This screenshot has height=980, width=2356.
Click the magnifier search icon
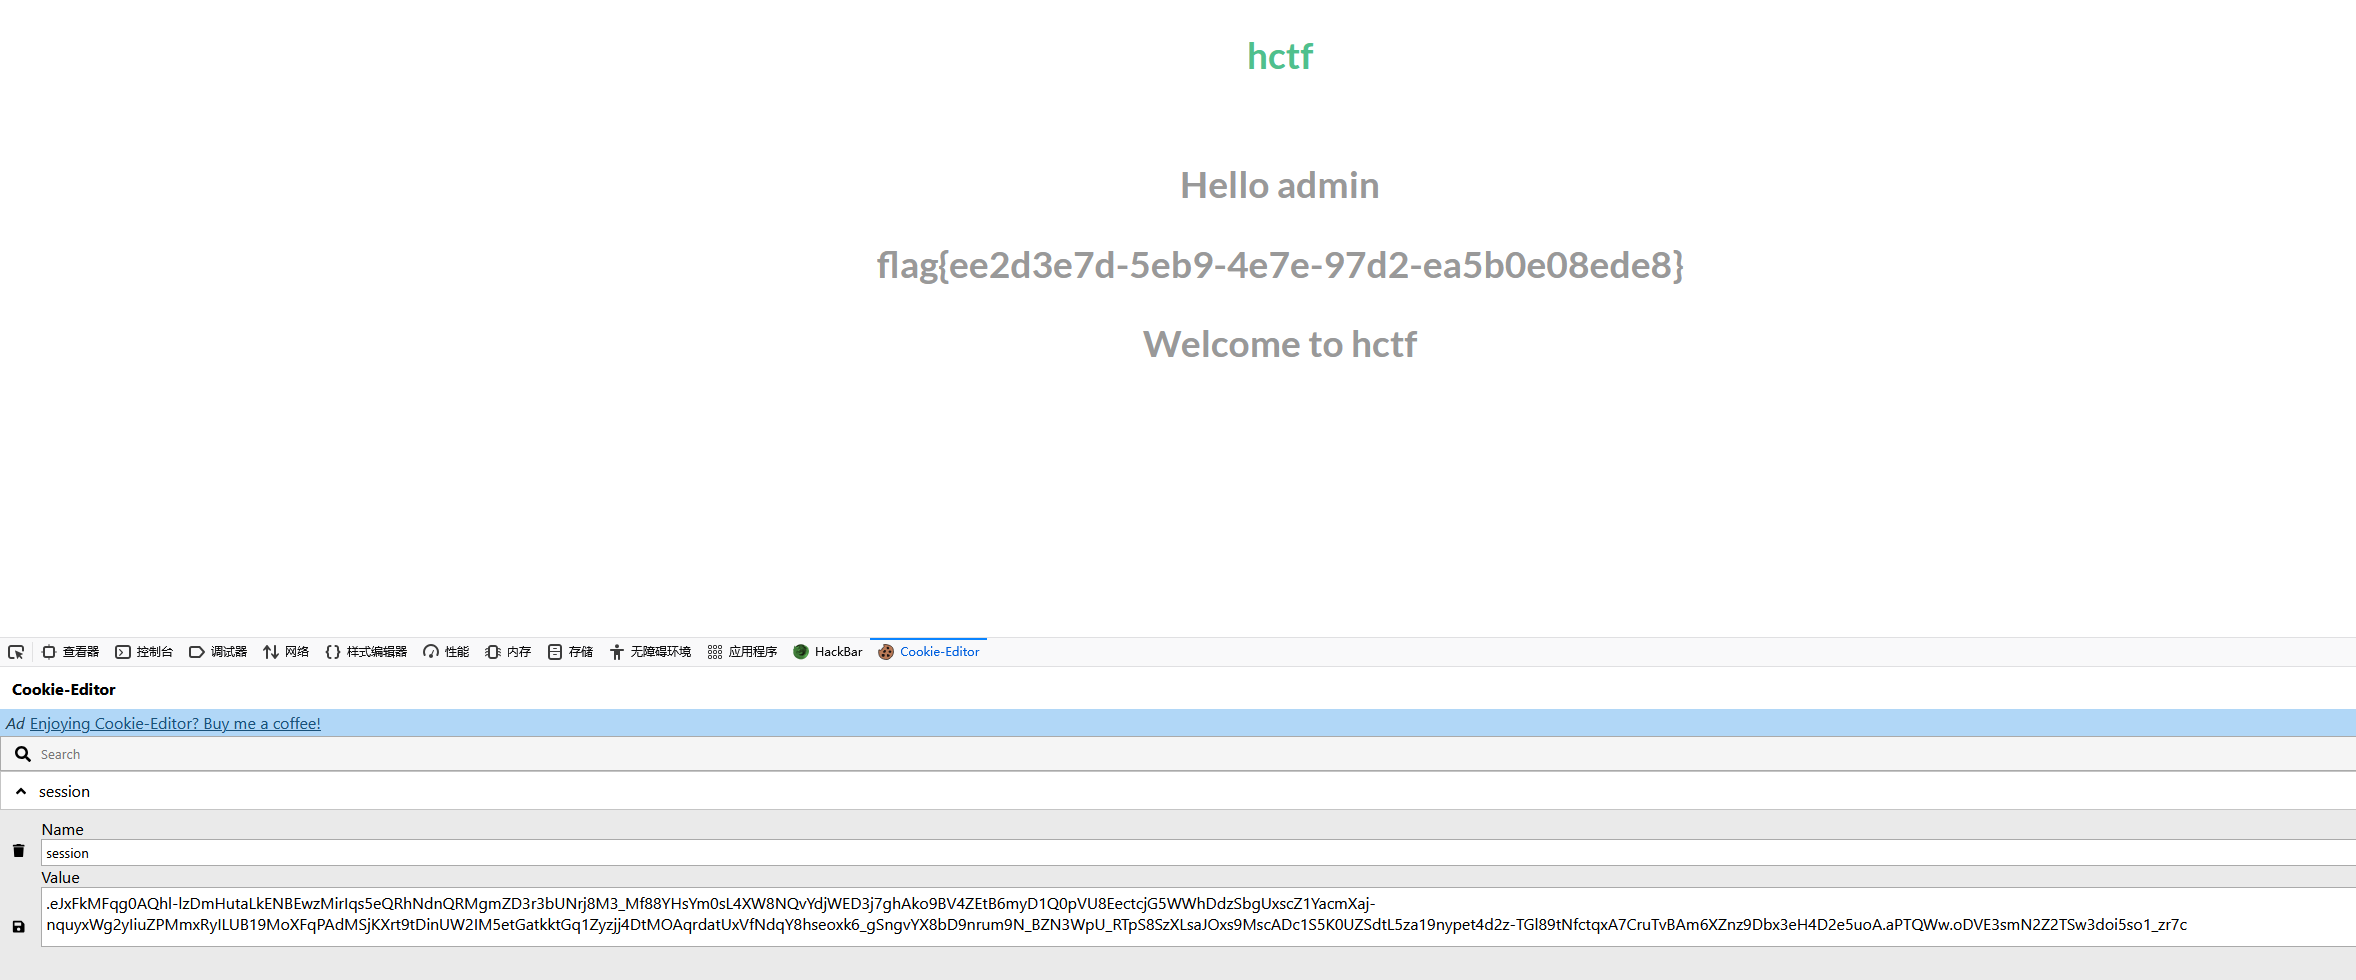click(23, 755)
